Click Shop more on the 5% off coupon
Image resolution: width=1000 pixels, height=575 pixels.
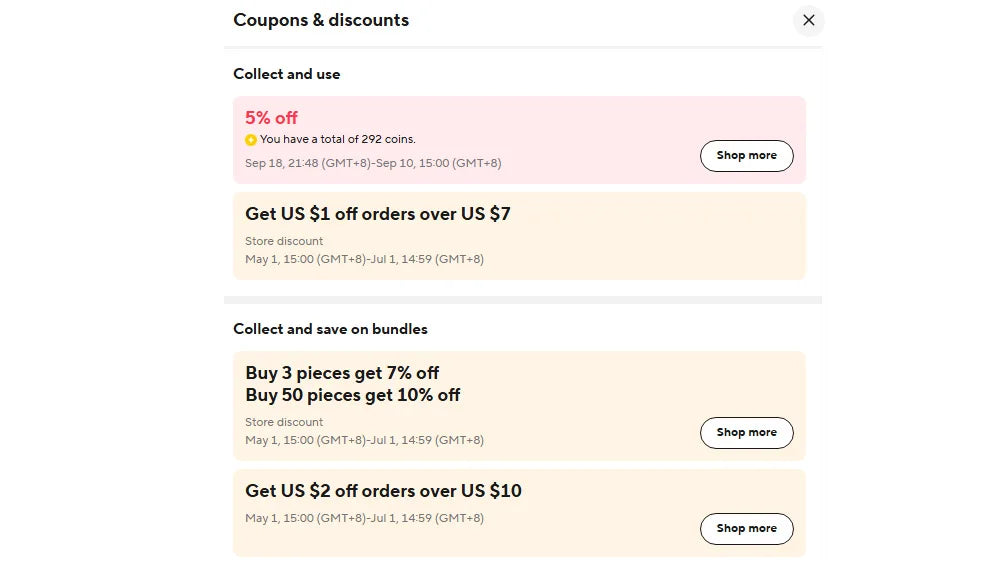tap(746, 156)
